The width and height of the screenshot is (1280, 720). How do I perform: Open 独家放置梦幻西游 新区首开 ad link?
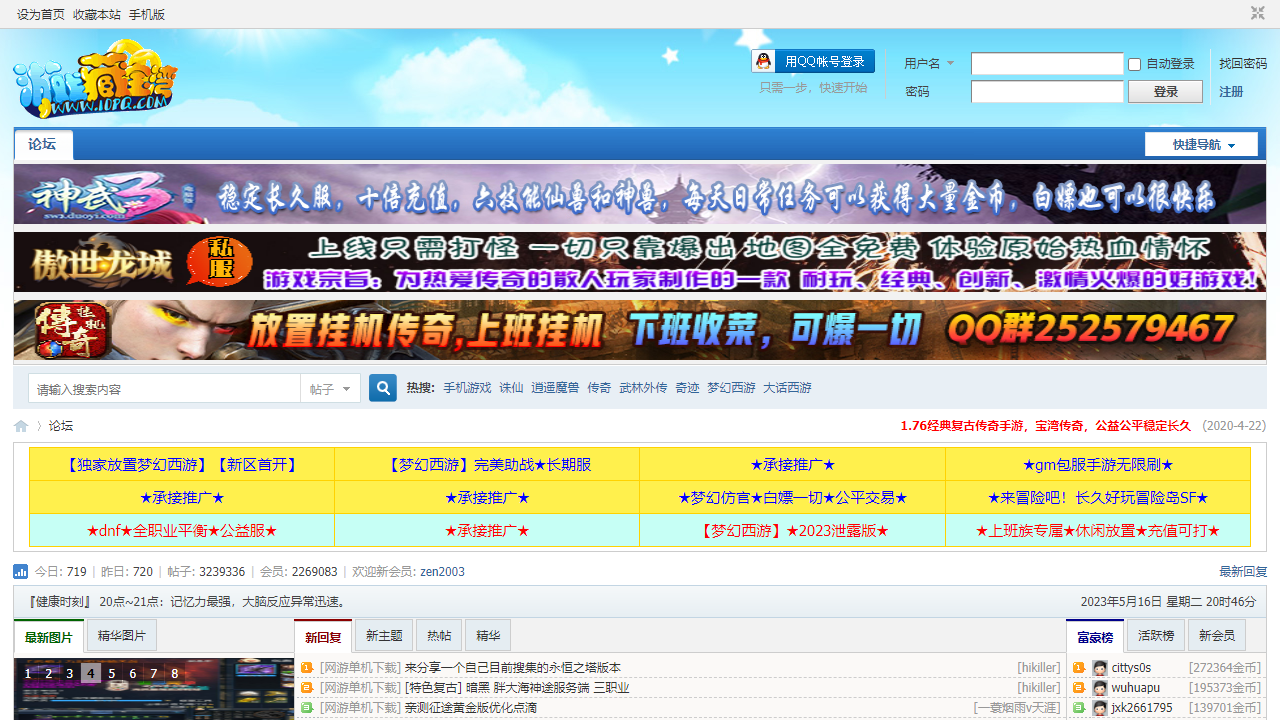coord(182,465)
